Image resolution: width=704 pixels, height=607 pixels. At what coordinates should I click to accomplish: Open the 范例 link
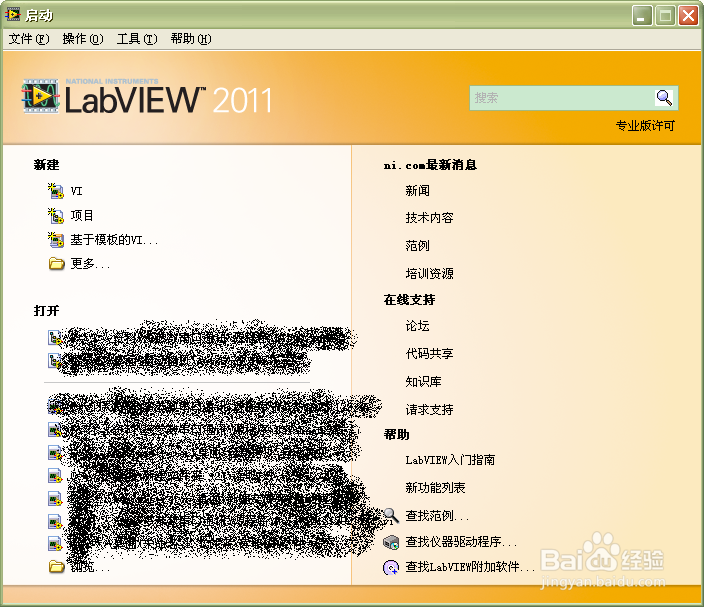418,246
